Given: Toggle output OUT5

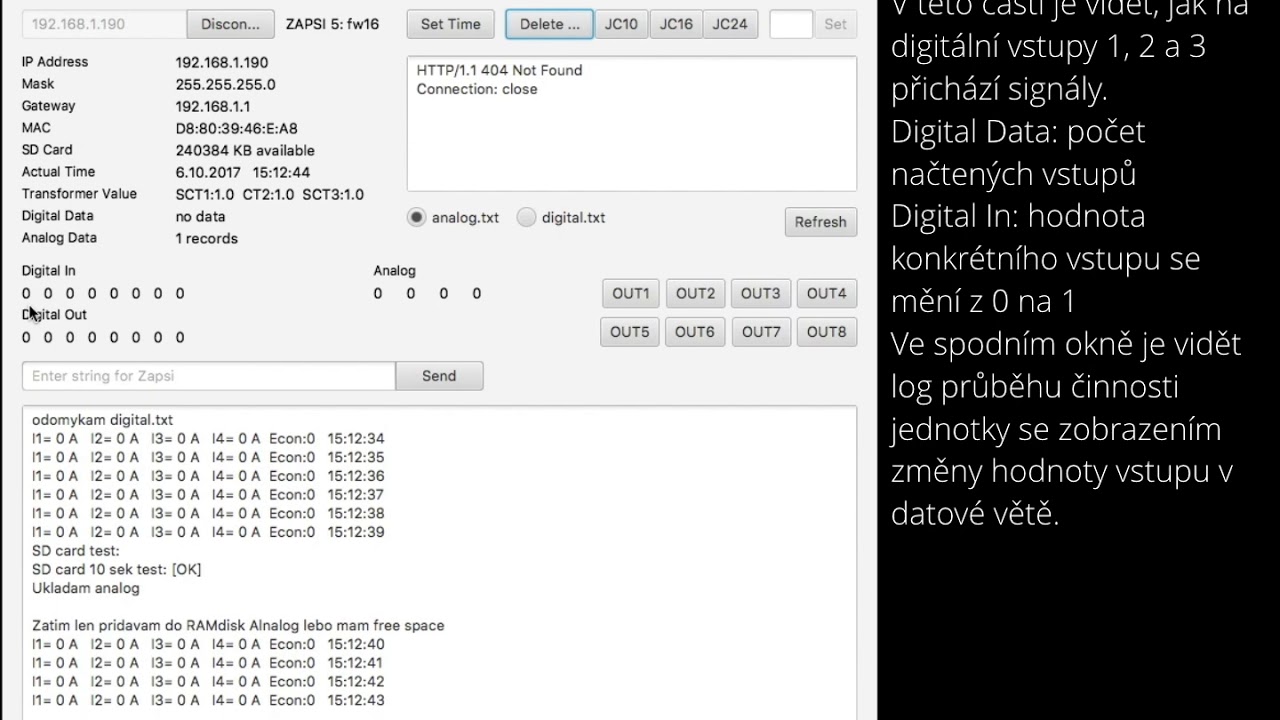Looking at the screenshot, I should 630,332.
